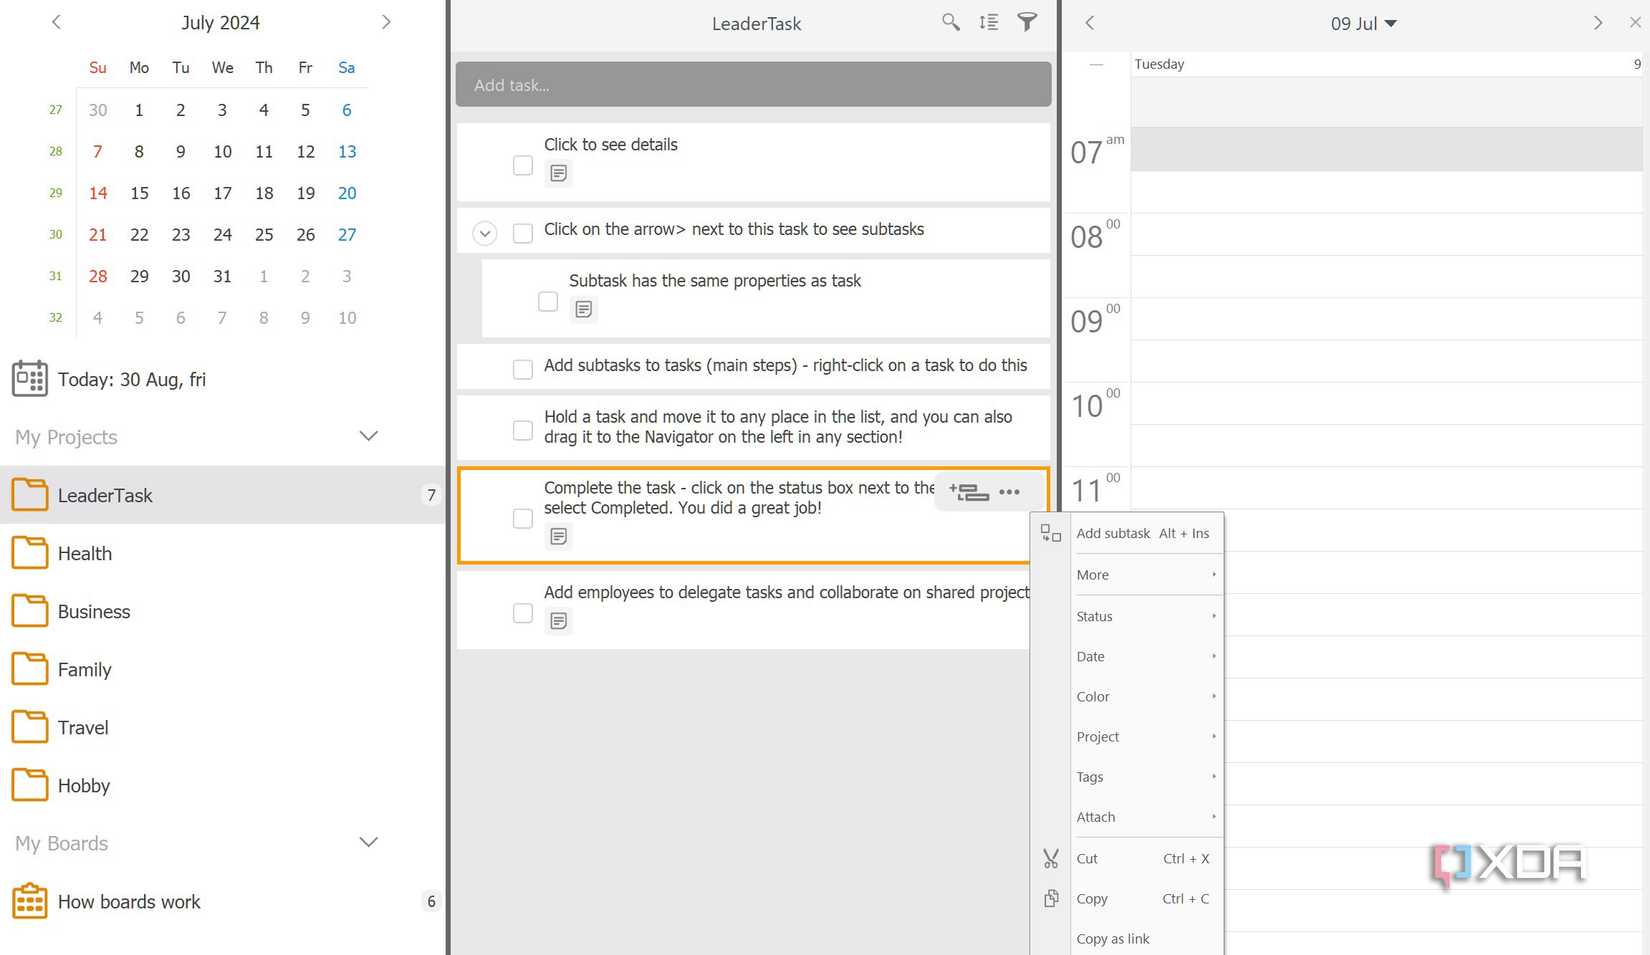Expand the Attach submenu
Viewport: 1650px width, 955px height.
(x=1147, y=816)
